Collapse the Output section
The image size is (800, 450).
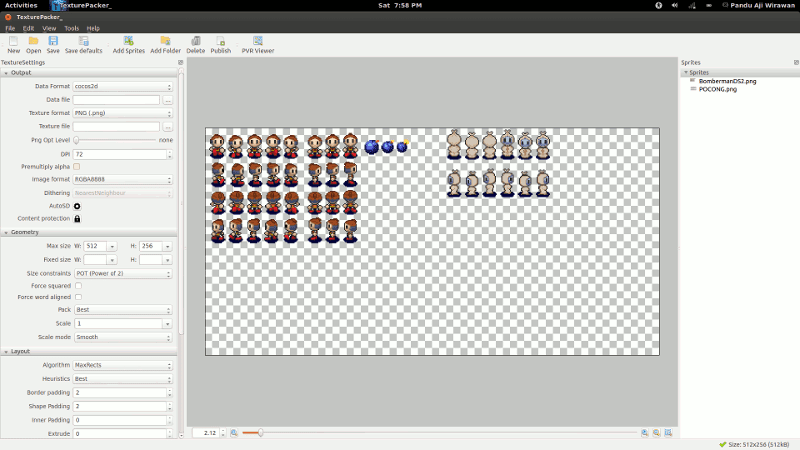click(x=6, y=73)
